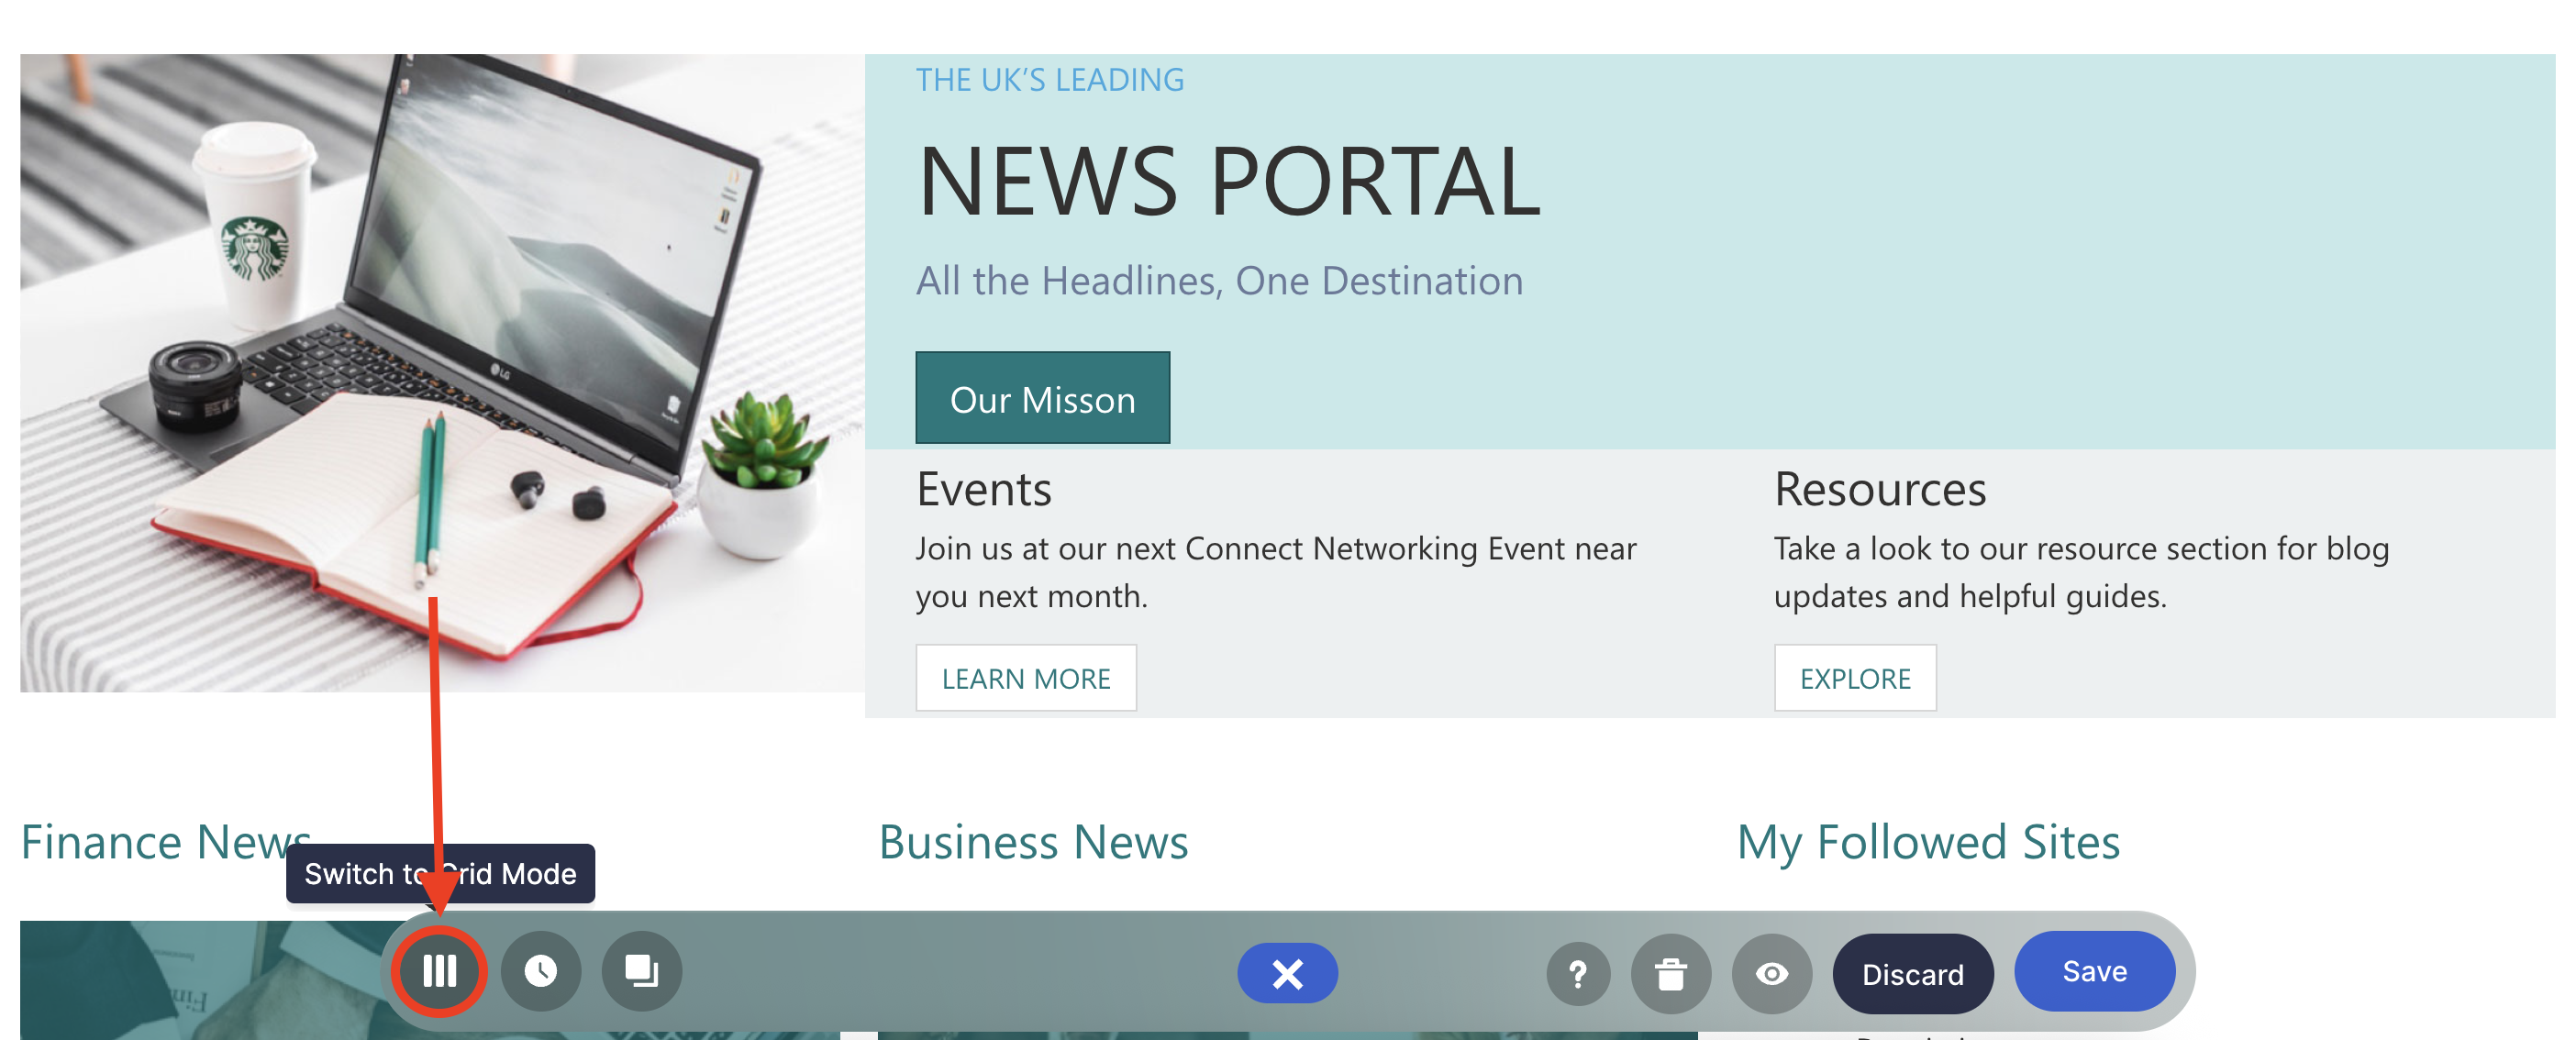The height and width of the screenshot is (1040, 2576).
Task: Toggle preview with the eye icon
Action: pos(1771,973)
